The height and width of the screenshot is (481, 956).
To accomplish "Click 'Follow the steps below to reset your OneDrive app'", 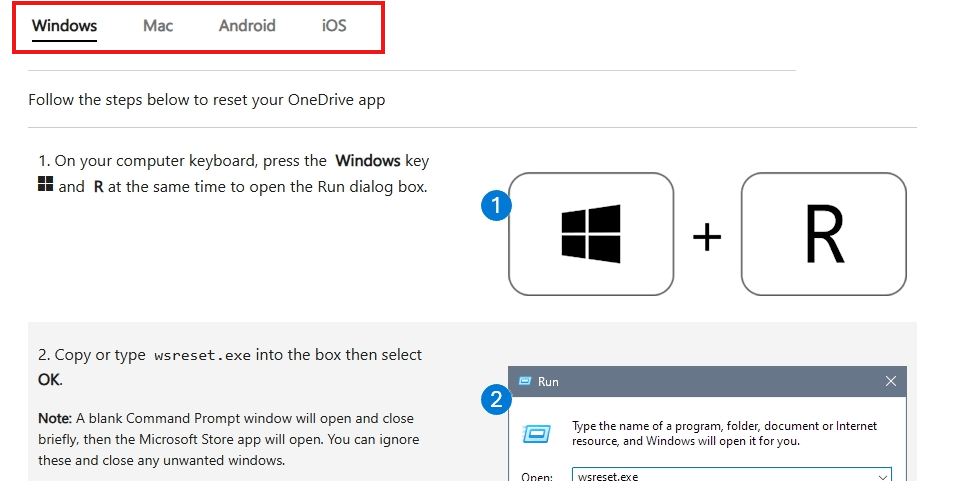I will point(207,99).
